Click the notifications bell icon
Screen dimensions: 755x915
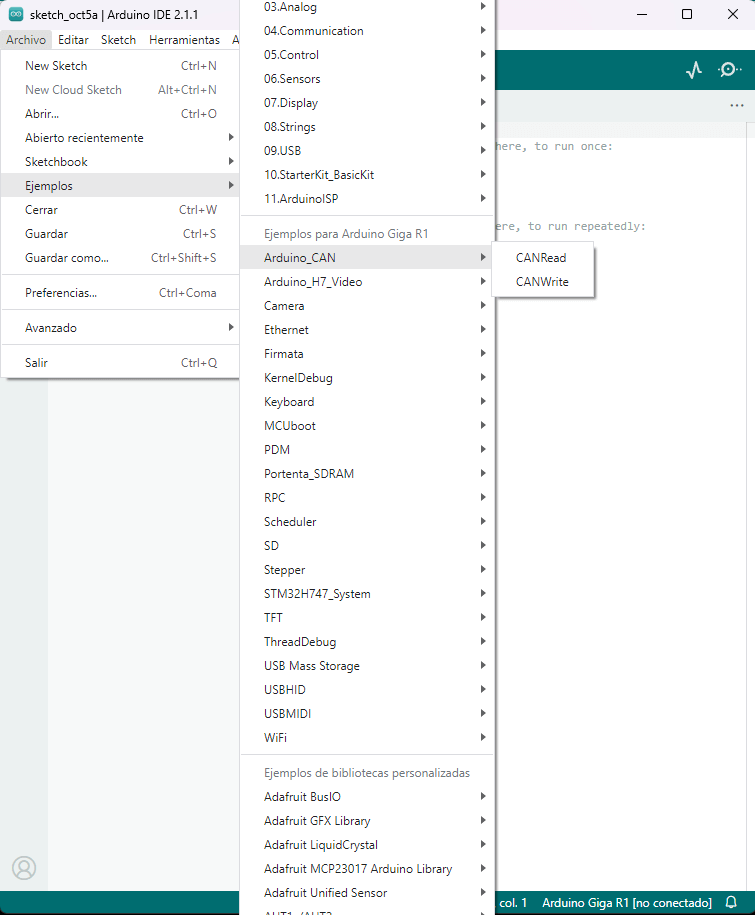coord(731,902)
